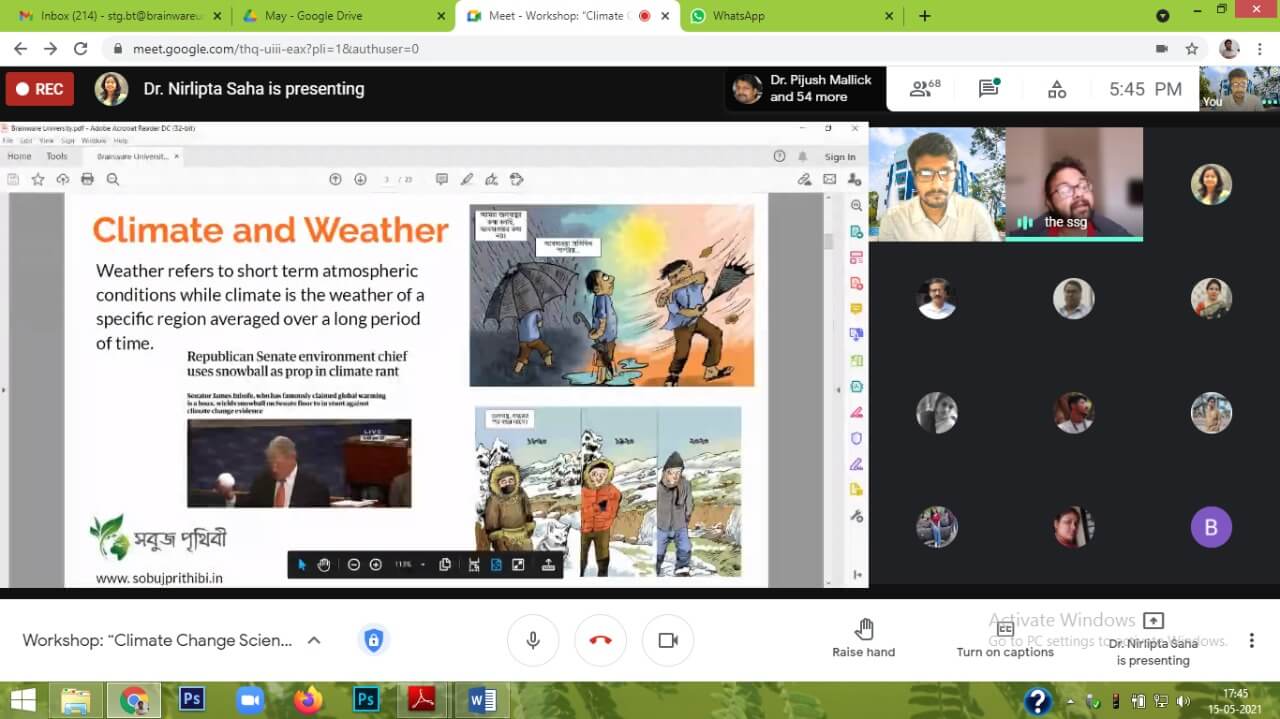1280x719 pixels.
Task: Click the red leave call button
Action: click(600, 640)
